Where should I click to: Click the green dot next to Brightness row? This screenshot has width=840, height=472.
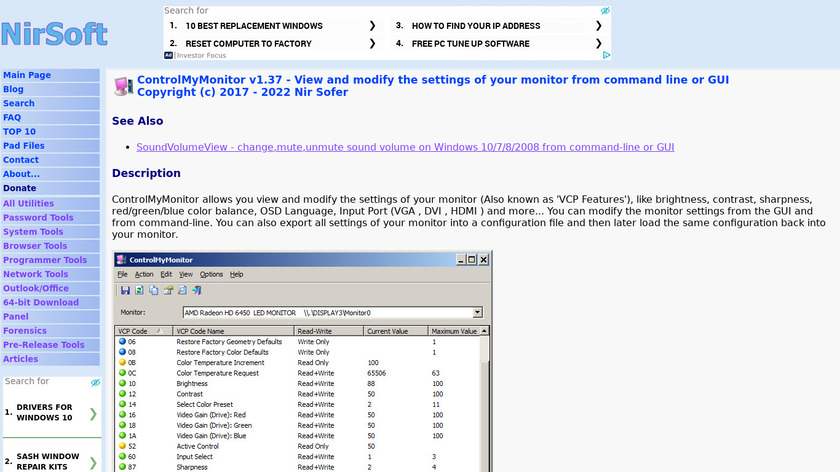(122, 383)
